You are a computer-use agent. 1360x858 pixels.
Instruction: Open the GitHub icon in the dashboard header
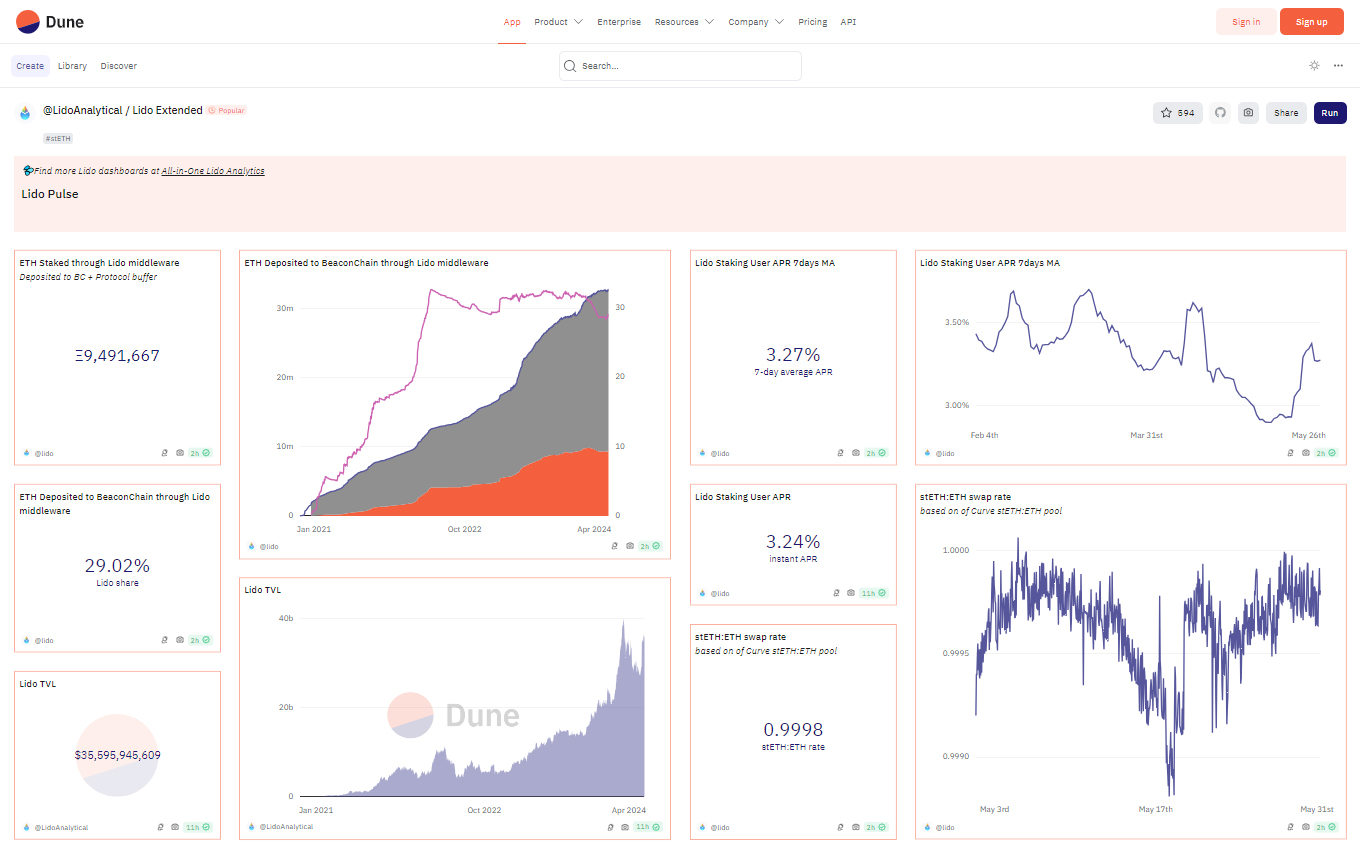pyautogui.click(x=1220, y=113)
